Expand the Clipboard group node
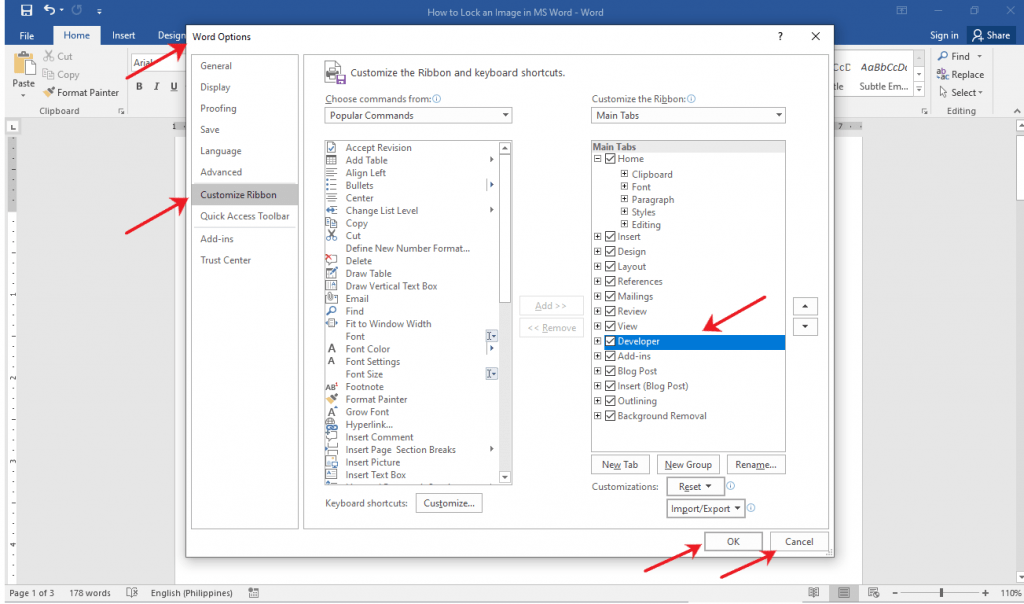 [x=624, y=174]
